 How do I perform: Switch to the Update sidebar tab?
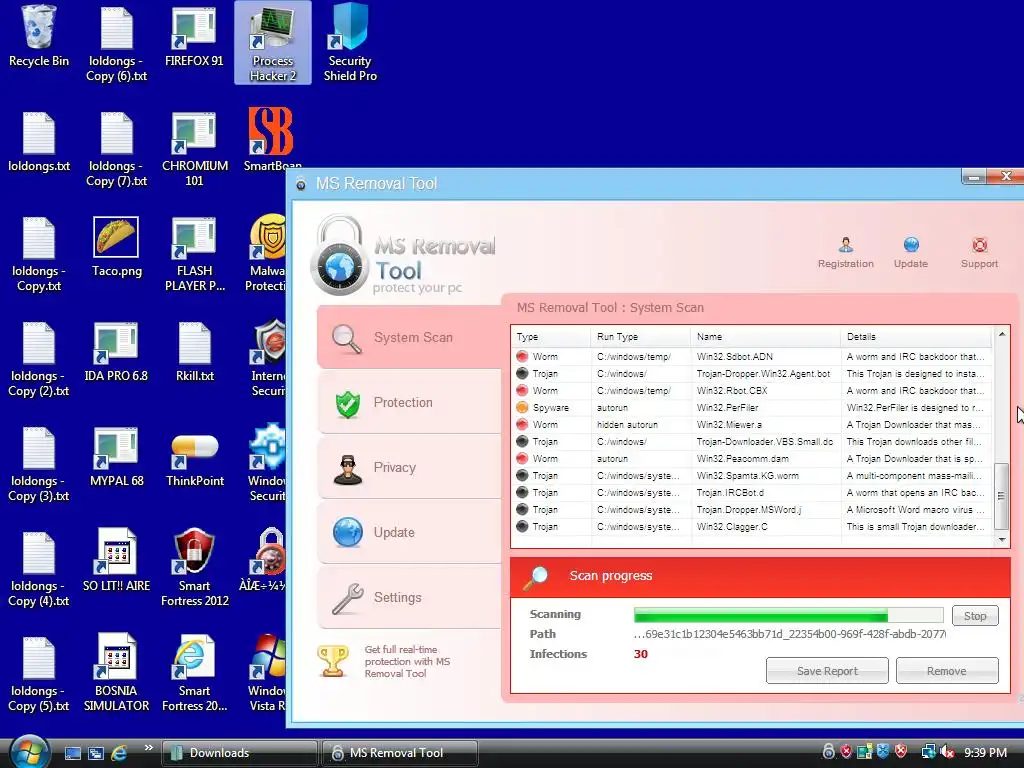[x=410, y=532]
